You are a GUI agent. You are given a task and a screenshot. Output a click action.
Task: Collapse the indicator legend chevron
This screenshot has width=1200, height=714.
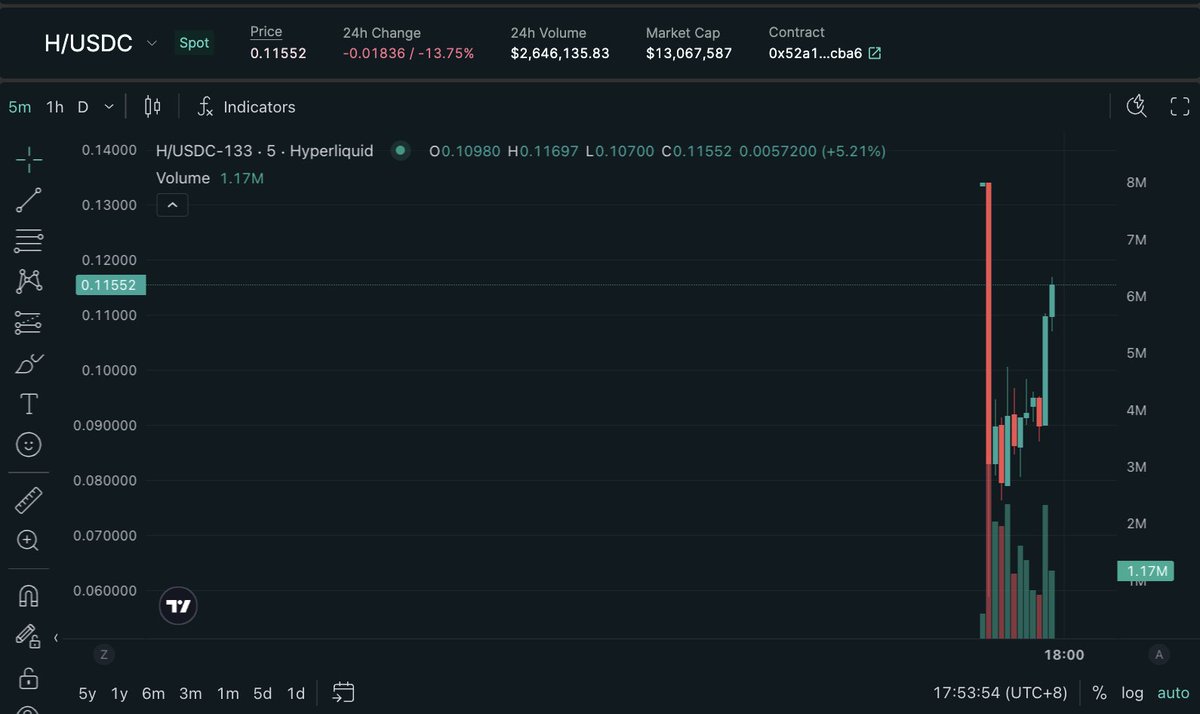[x=172, y=205]
